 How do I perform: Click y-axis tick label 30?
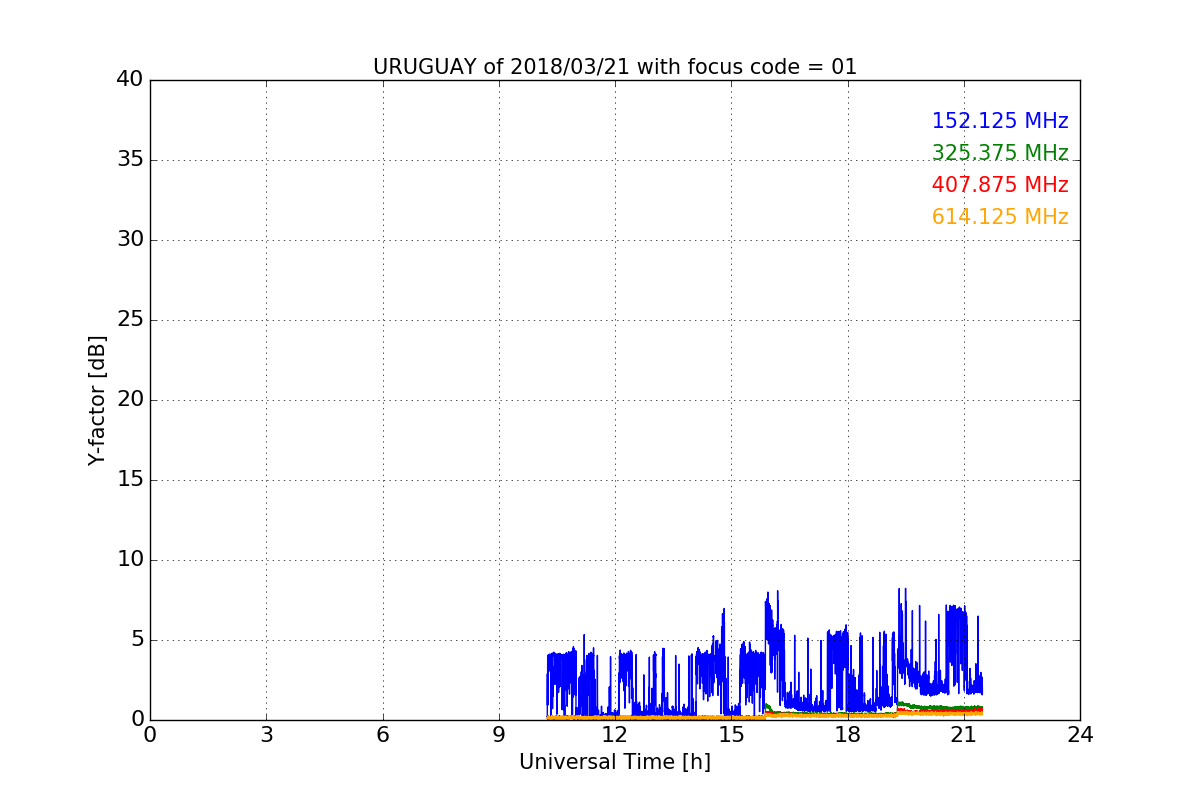coord(130,240)
